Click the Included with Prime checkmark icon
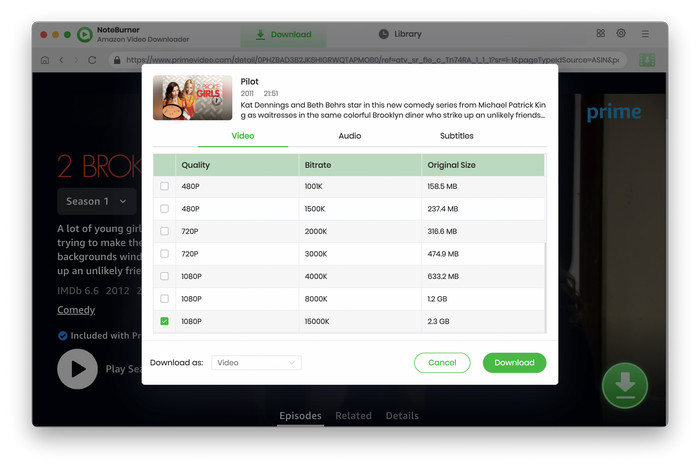 [62, 336]
